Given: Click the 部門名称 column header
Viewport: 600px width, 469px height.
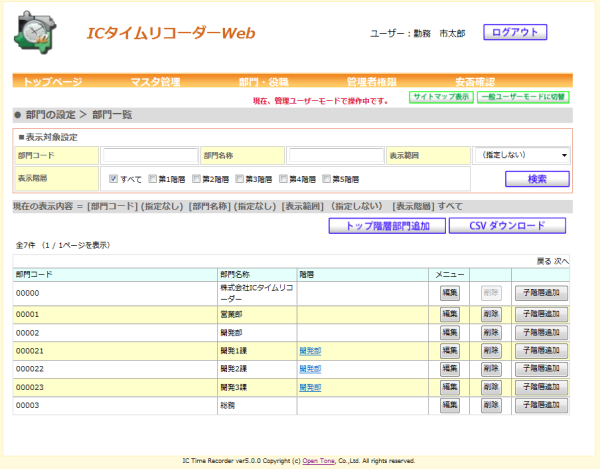Looking at the screenshot, I should tap(257, 275).
